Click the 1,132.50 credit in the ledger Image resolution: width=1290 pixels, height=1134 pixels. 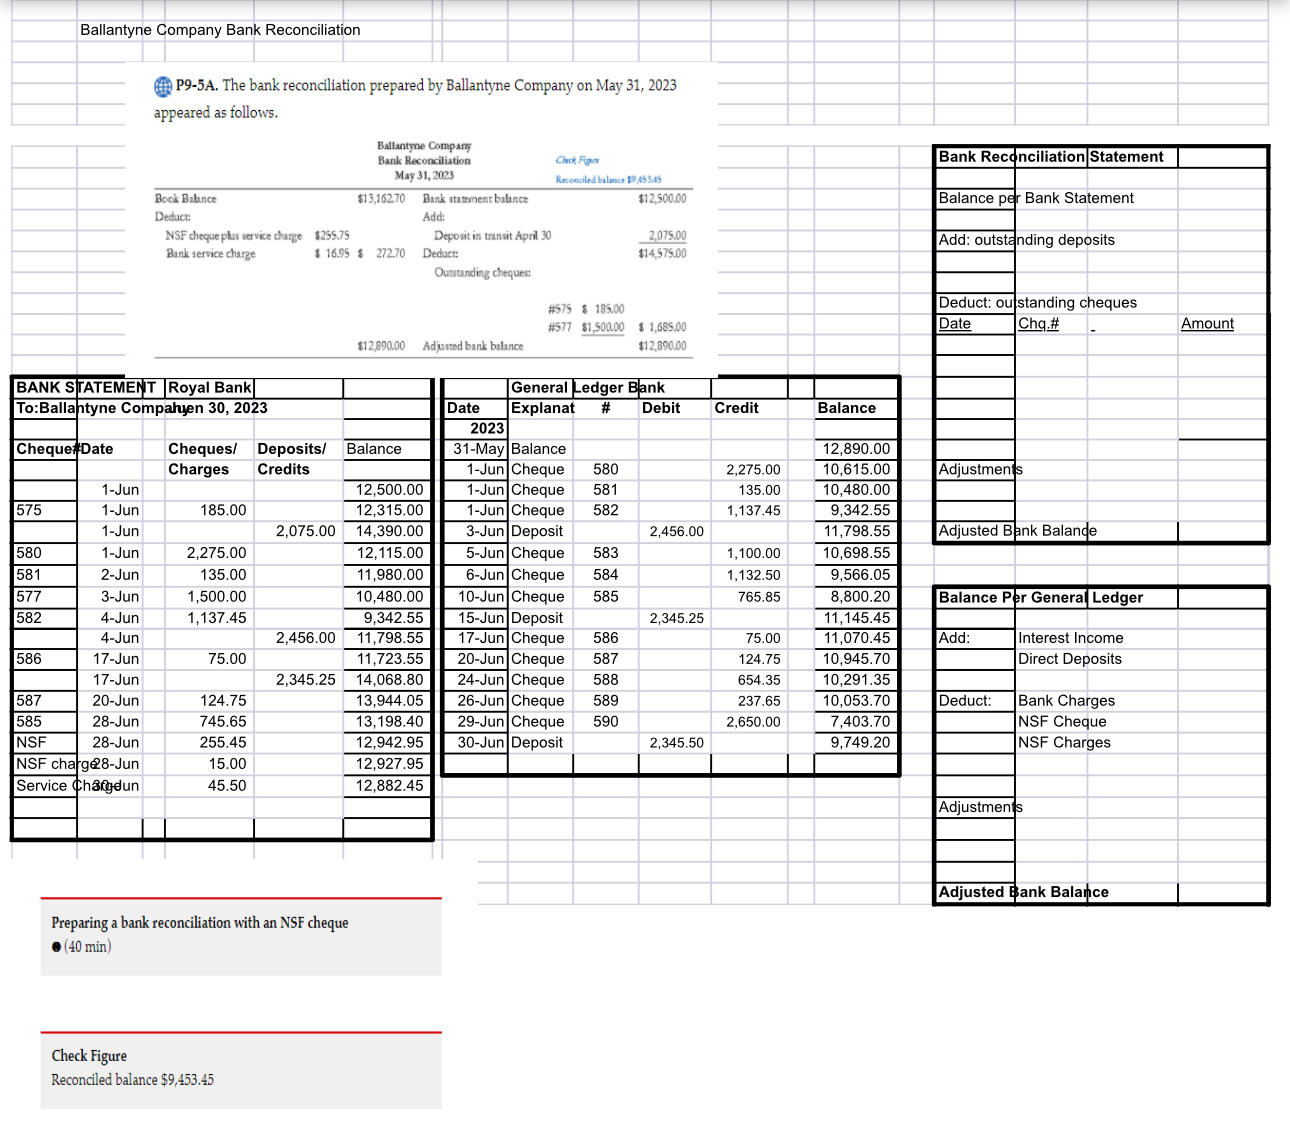click(x=753, y=575)
